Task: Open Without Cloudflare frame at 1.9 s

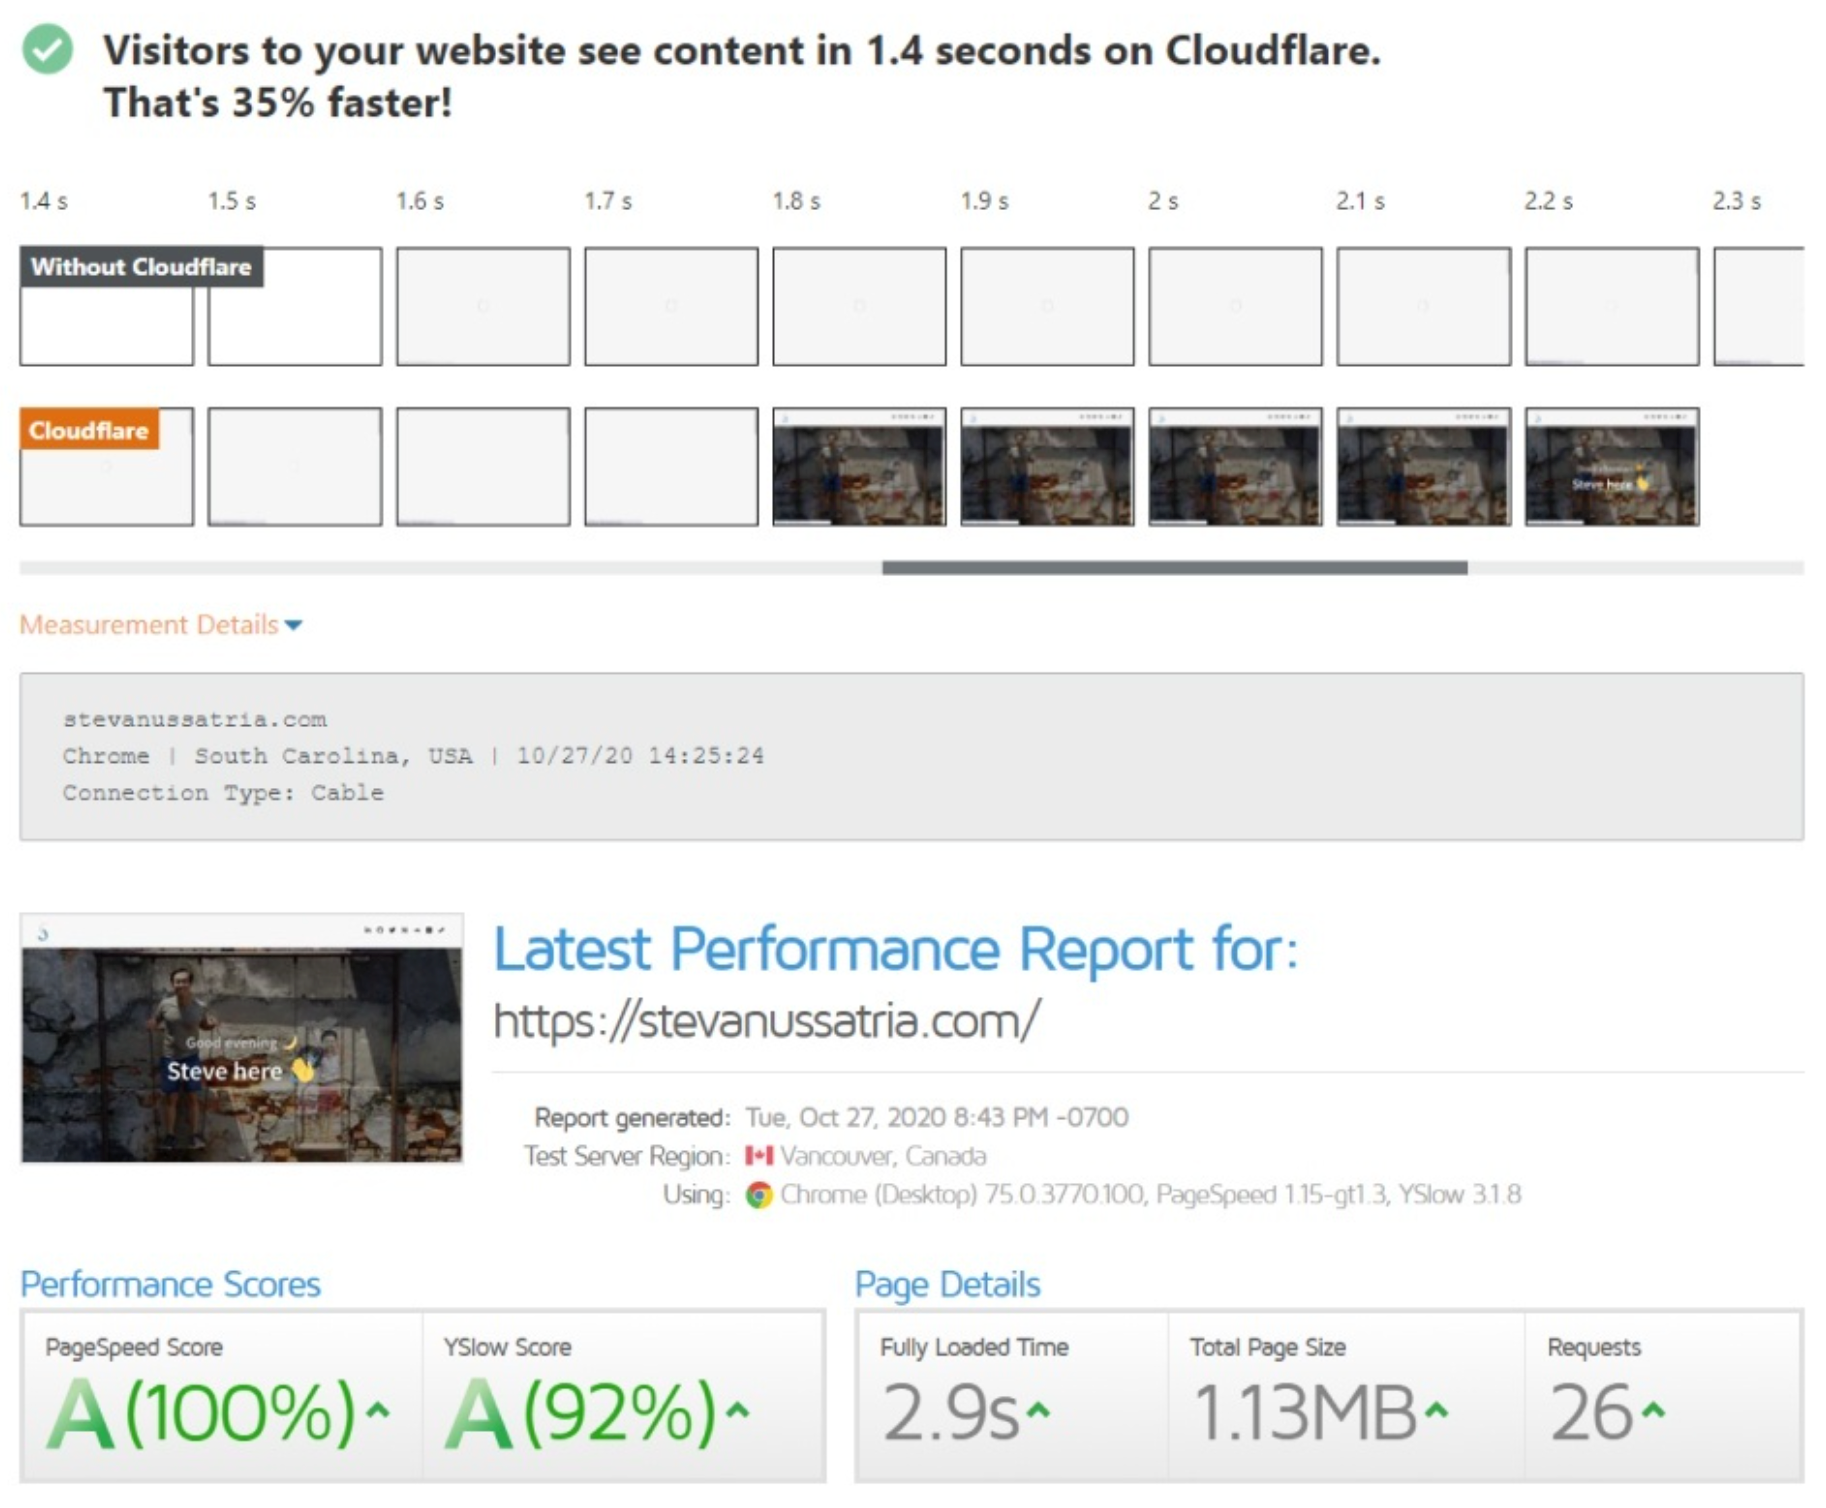Action: point(1047,306)
